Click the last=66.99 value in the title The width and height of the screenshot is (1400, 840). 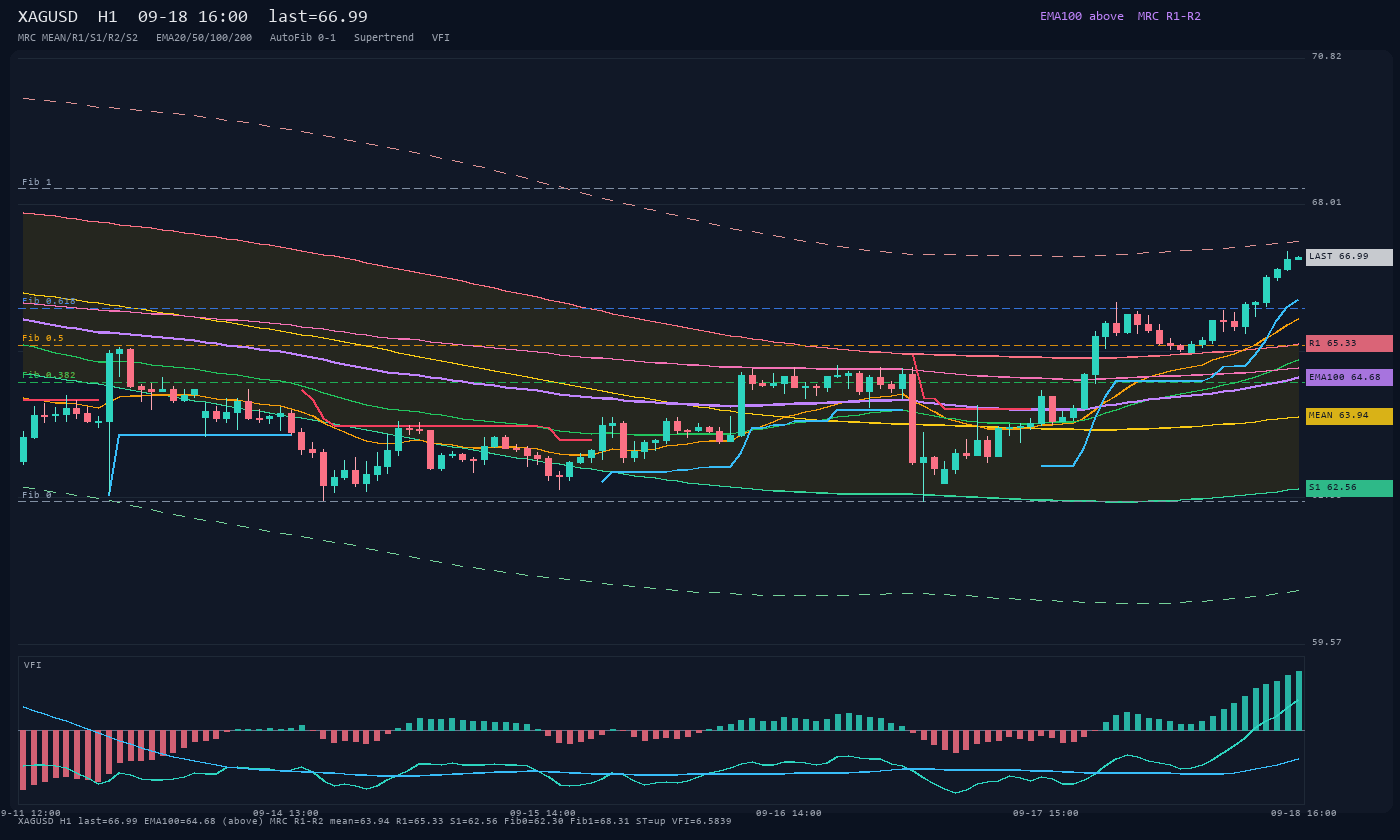pyautogui.click(x=318, y=17)
